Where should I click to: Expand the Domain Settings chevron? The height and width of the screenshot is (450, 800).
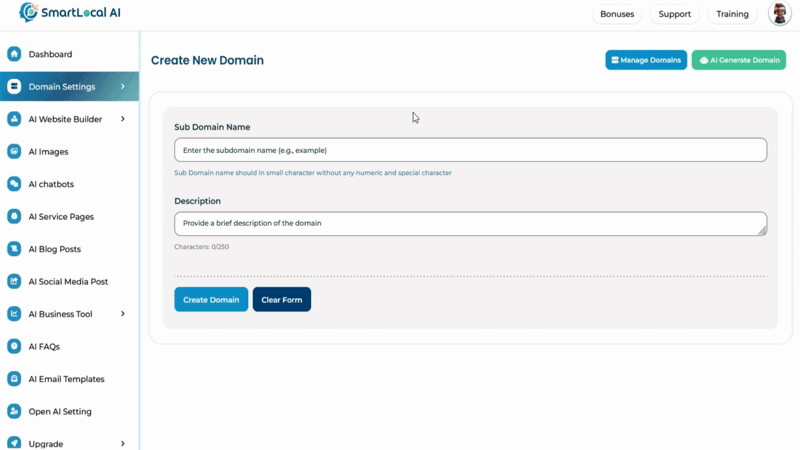[x=123, y=87]
